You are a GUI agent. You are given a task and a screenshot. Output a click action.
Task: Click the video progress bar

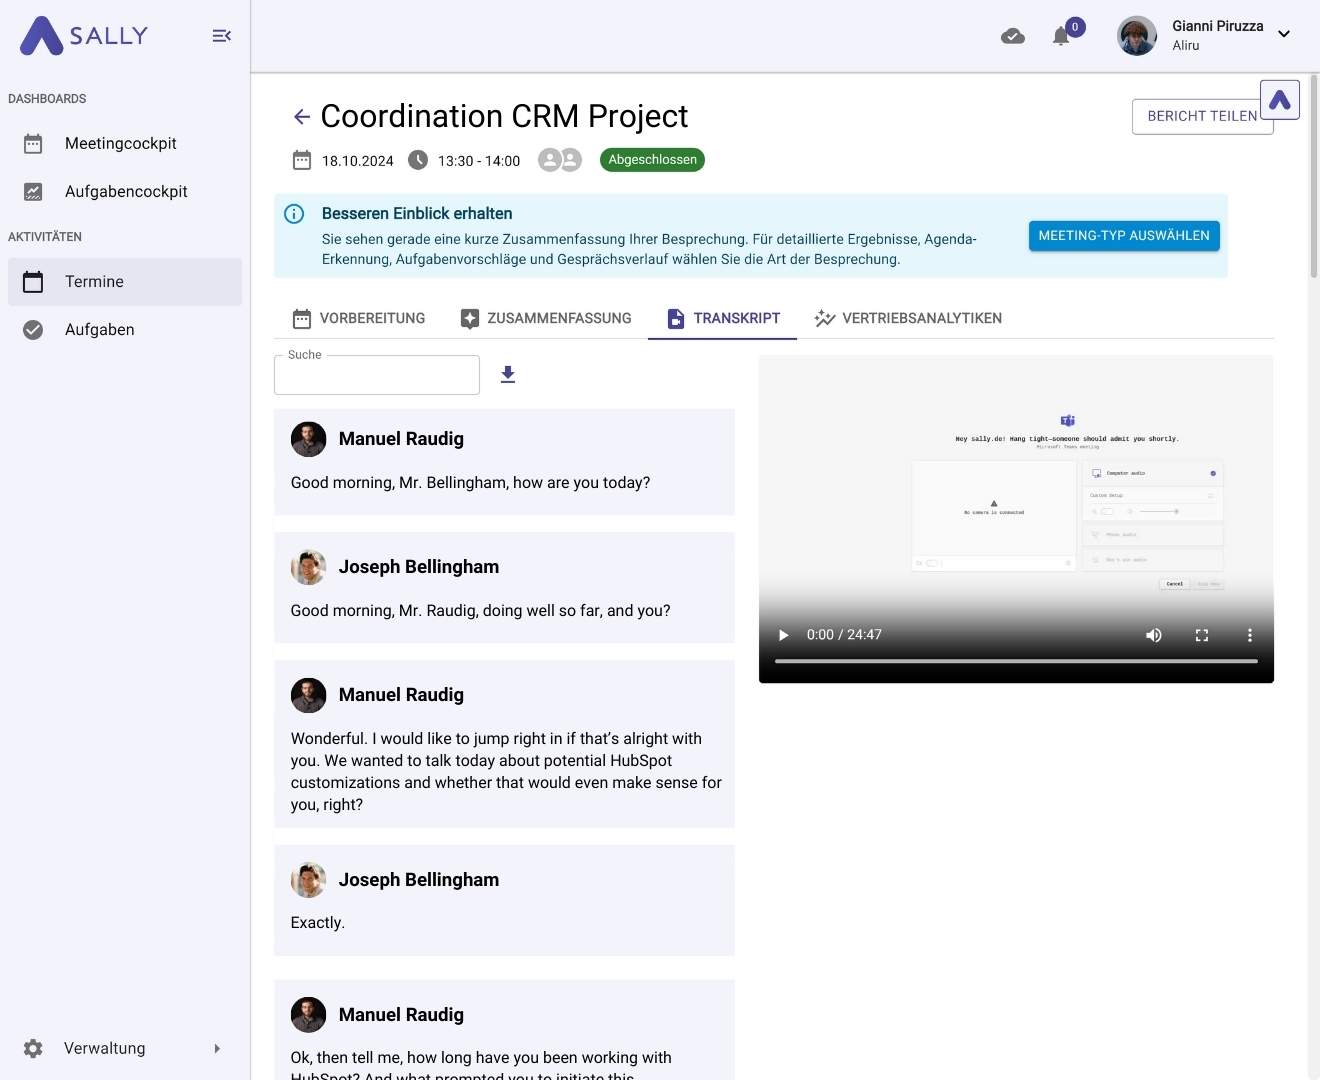[1016, 661]
